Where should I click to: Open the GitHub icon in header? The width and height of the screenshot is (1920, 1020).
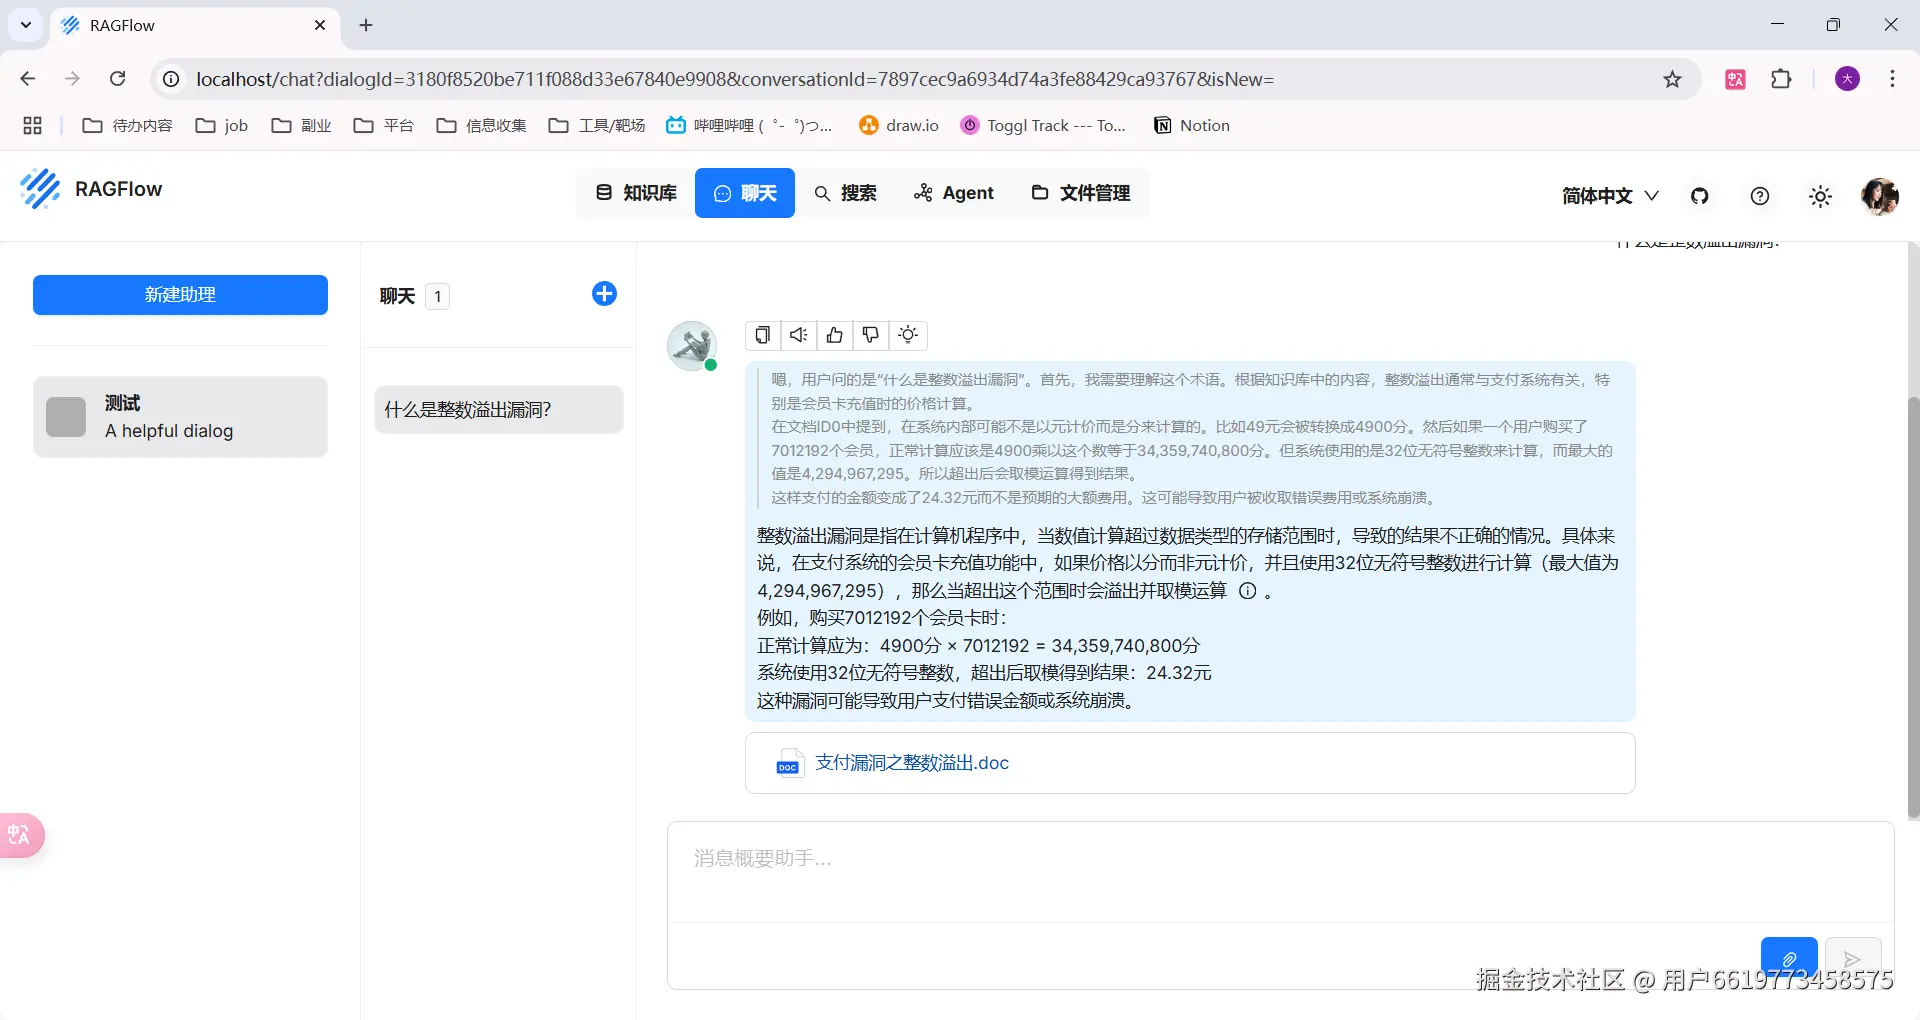[x=1700, y=196]
